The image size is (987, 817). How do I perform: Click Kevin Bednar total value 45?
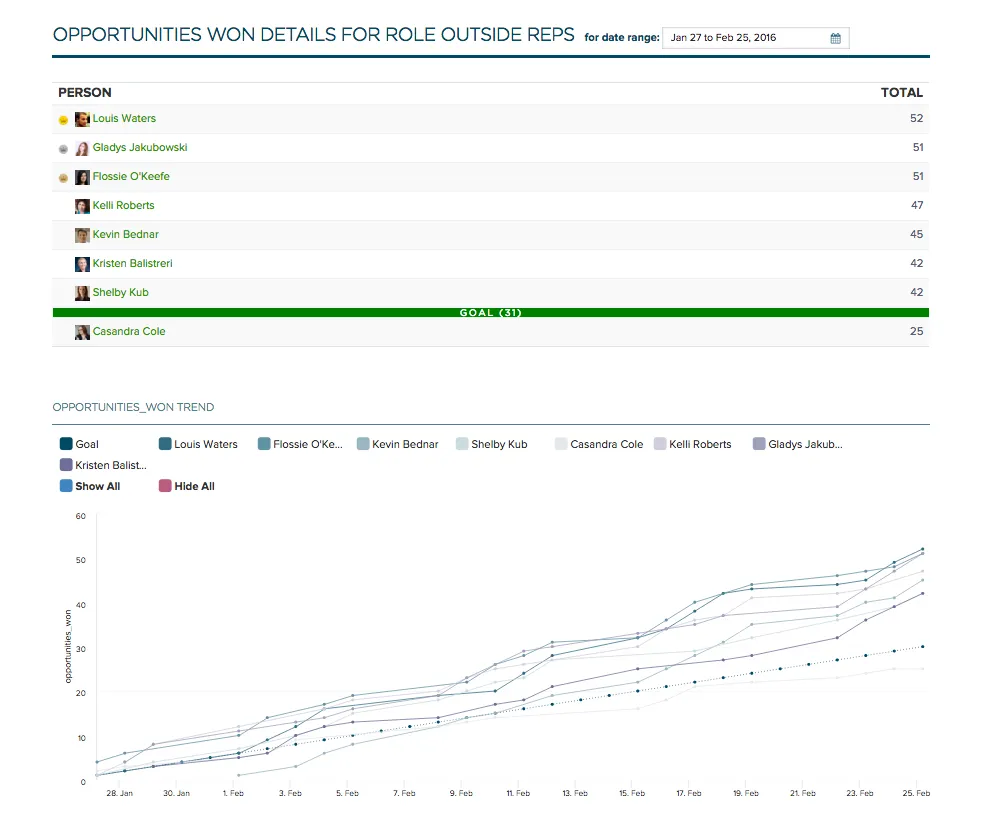(x=916, y=234)
